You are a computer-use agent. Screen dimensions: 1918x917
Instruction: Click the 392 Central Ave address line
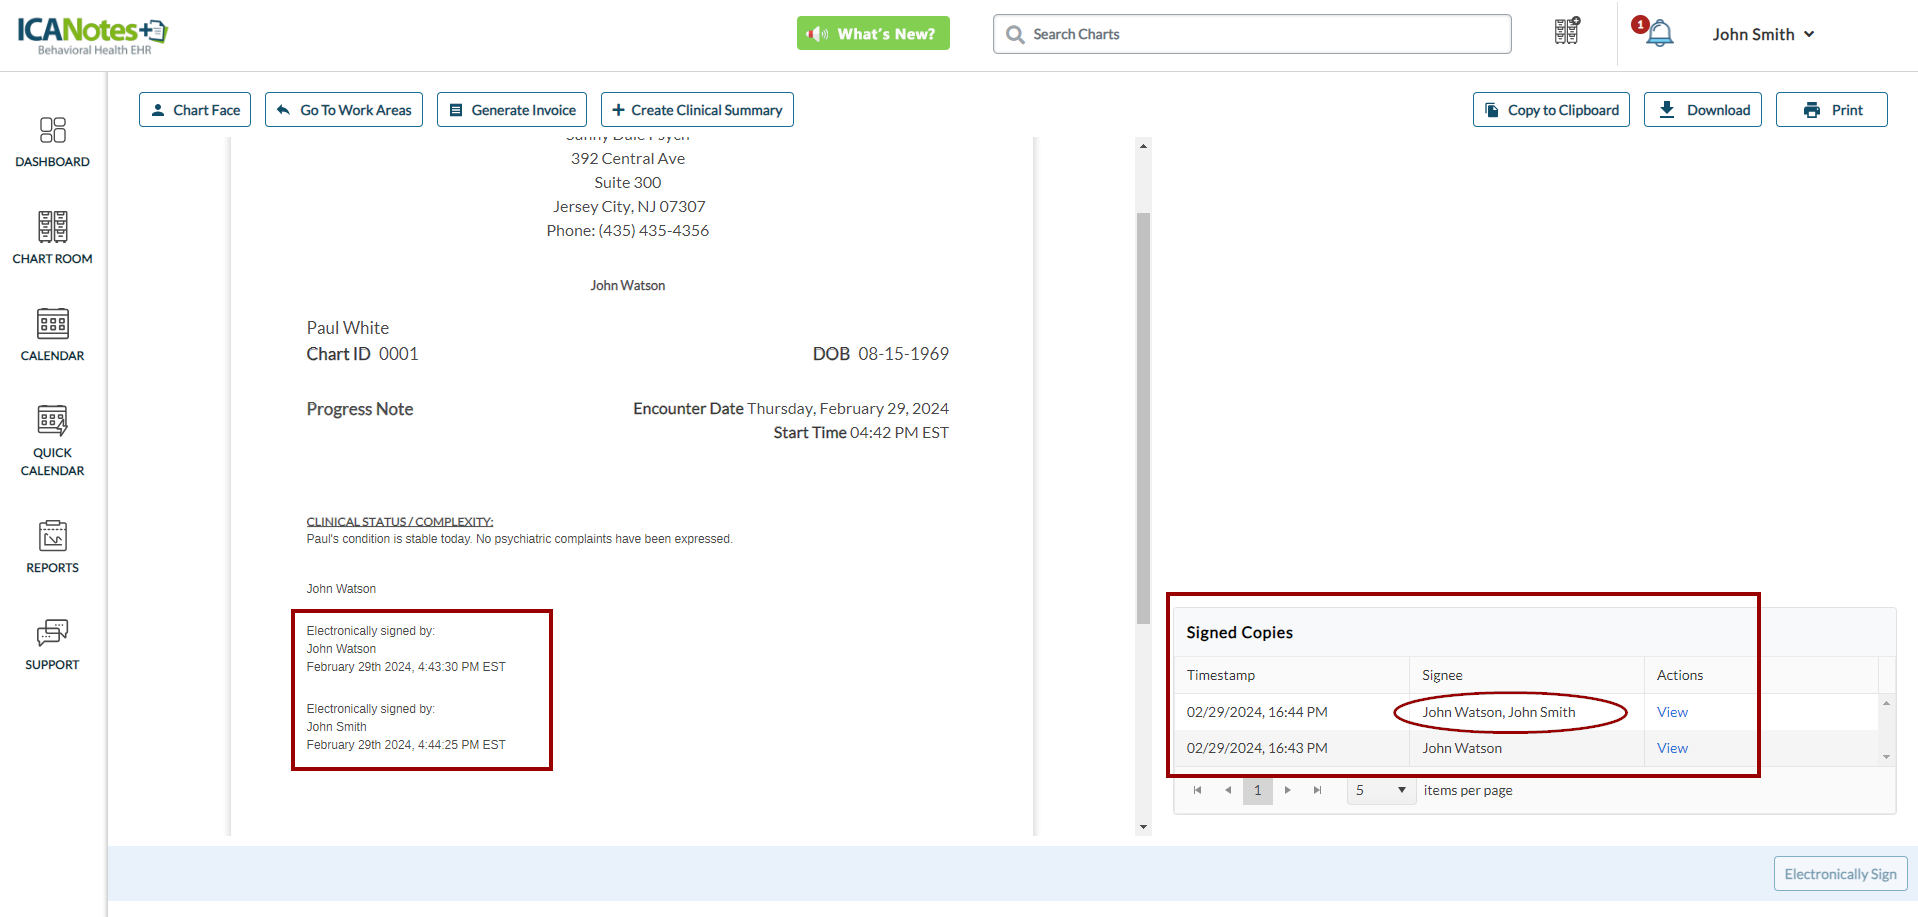(628, 159)
